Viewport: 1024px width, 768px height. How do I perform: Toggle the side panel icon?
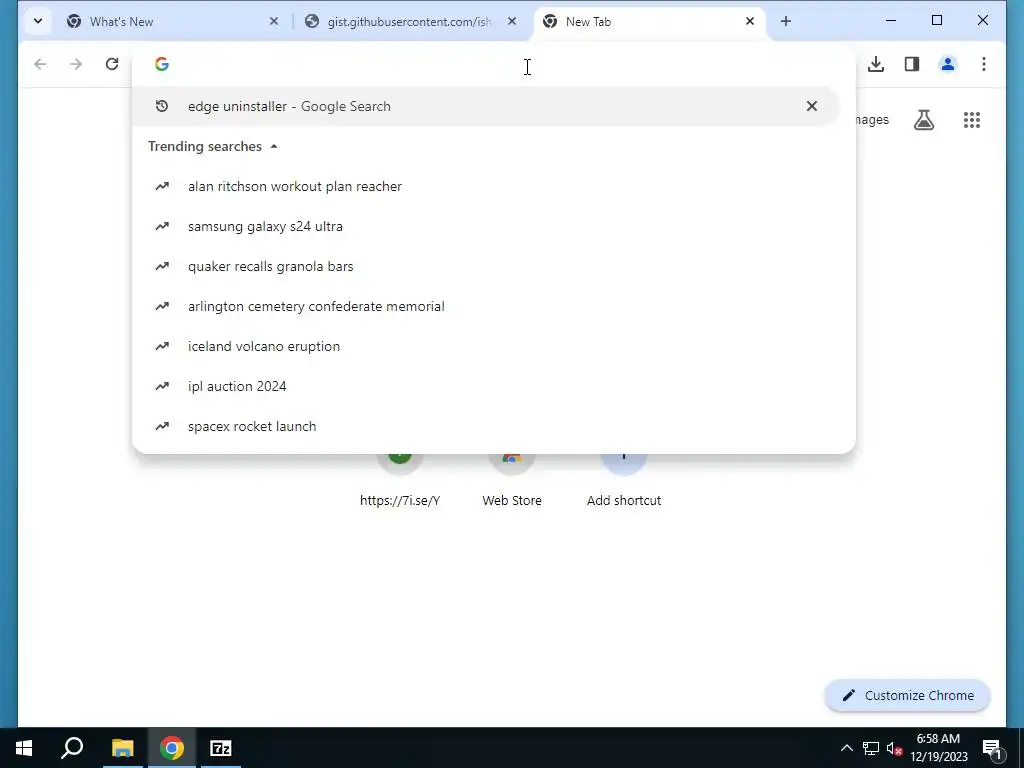912,64
